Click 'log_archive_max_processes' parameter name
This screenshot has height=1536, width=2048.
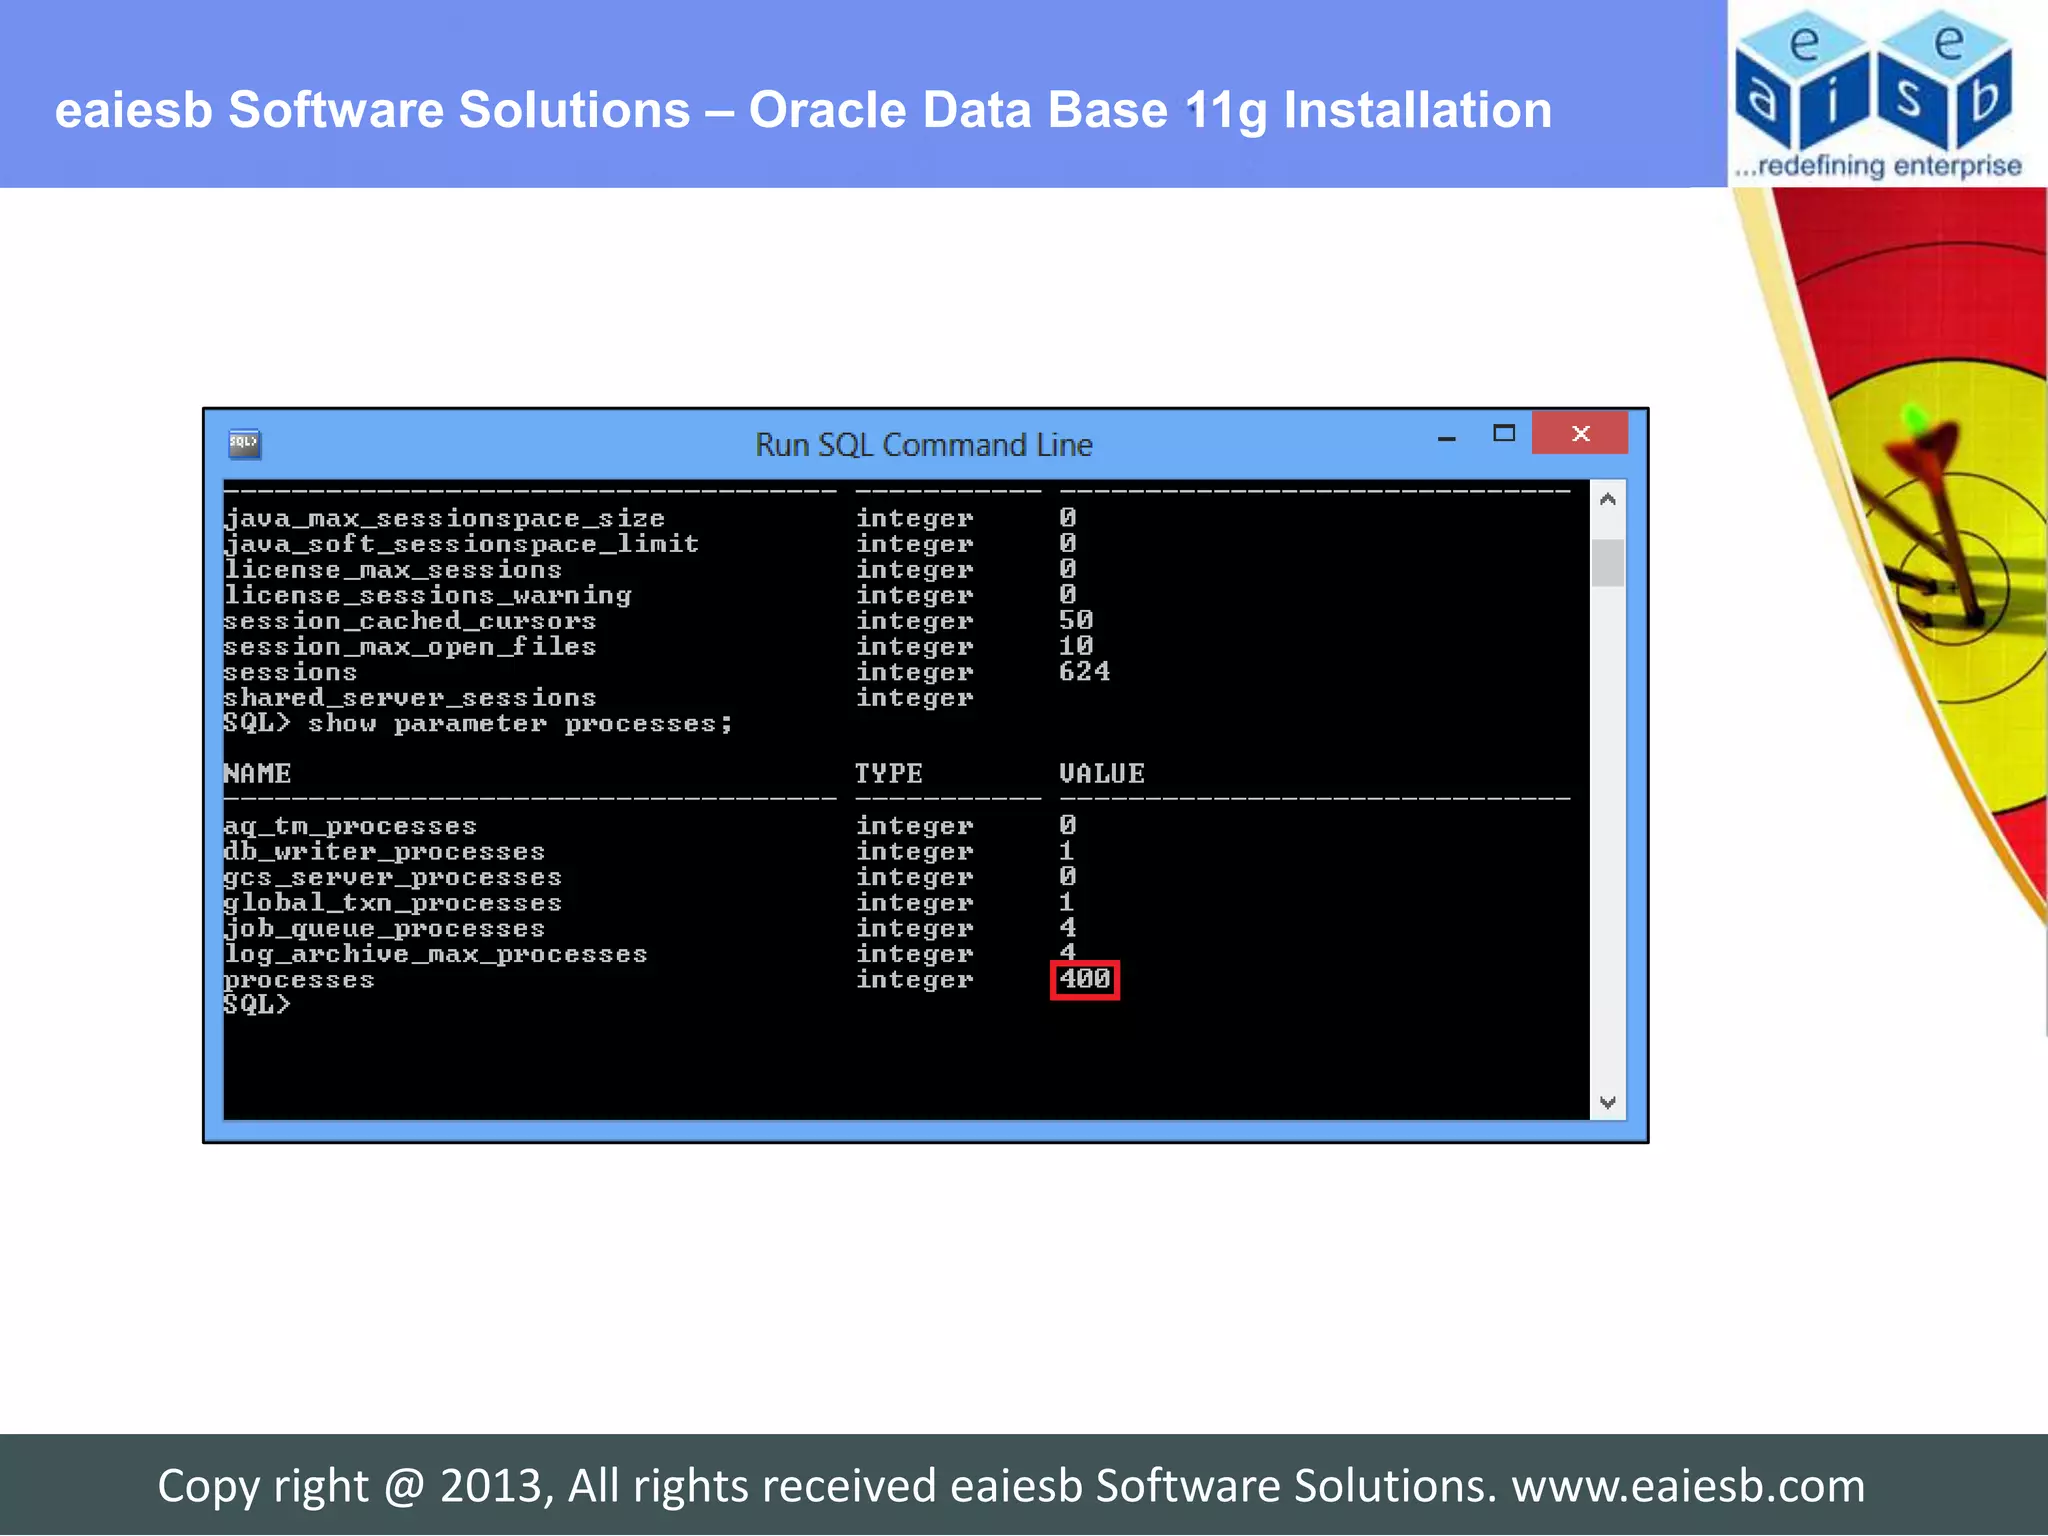coord(435,954)
